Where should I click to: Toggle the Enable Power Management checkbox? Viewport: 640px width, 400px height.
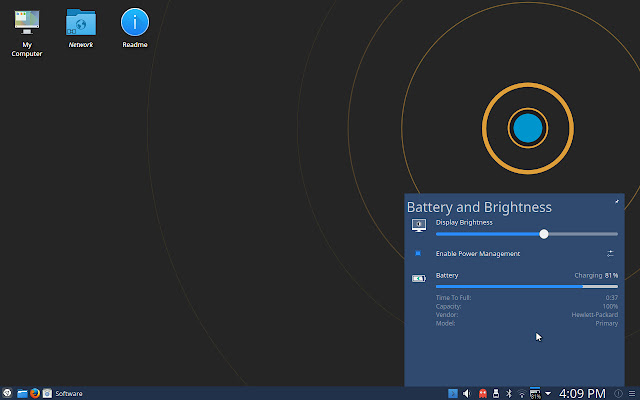coord(418,253)
